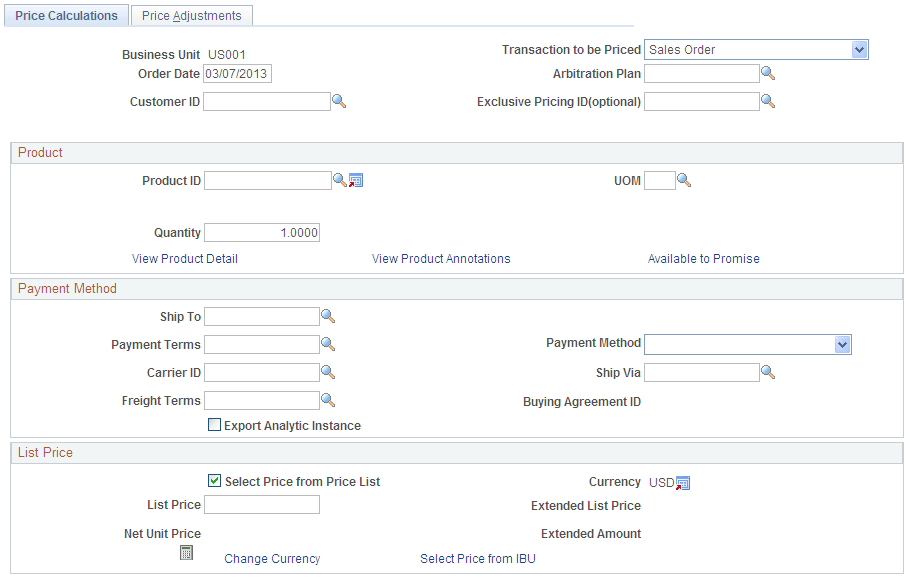This screenshot has width=910, height=578.
Task: Open the Carrier ID lookup
Action: [328, 372]
